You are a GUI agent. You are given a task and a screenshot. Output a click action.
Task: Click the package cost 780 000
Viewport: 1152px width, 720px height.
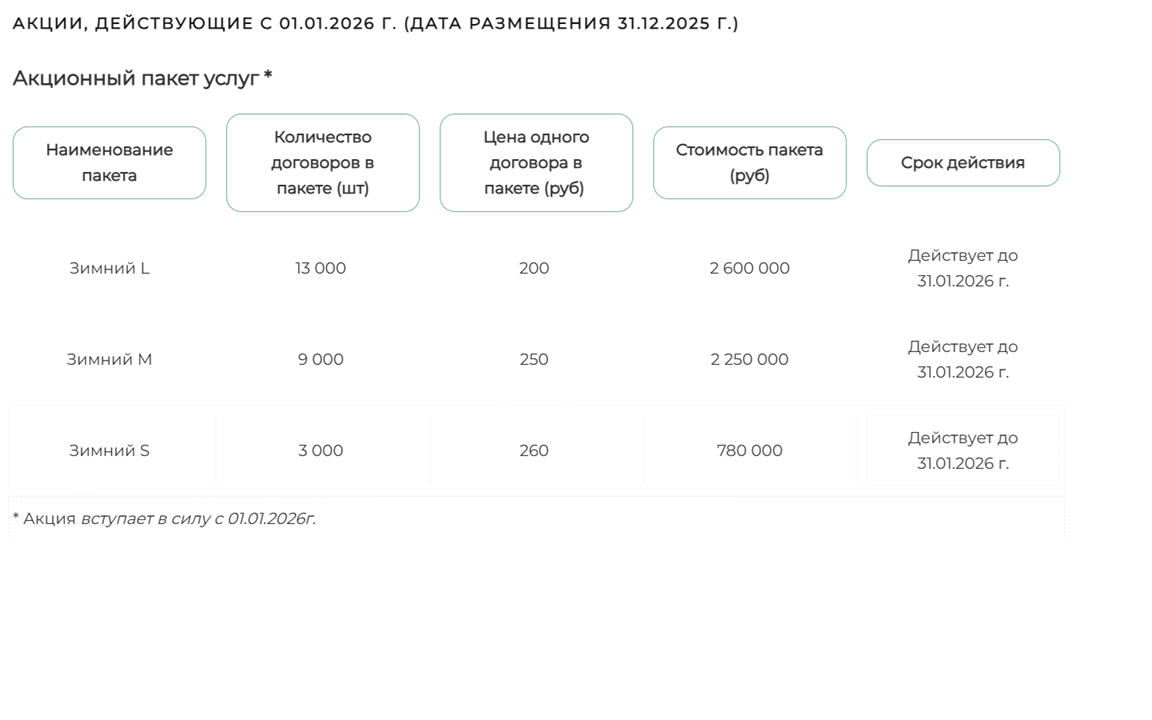coord(749,451)
